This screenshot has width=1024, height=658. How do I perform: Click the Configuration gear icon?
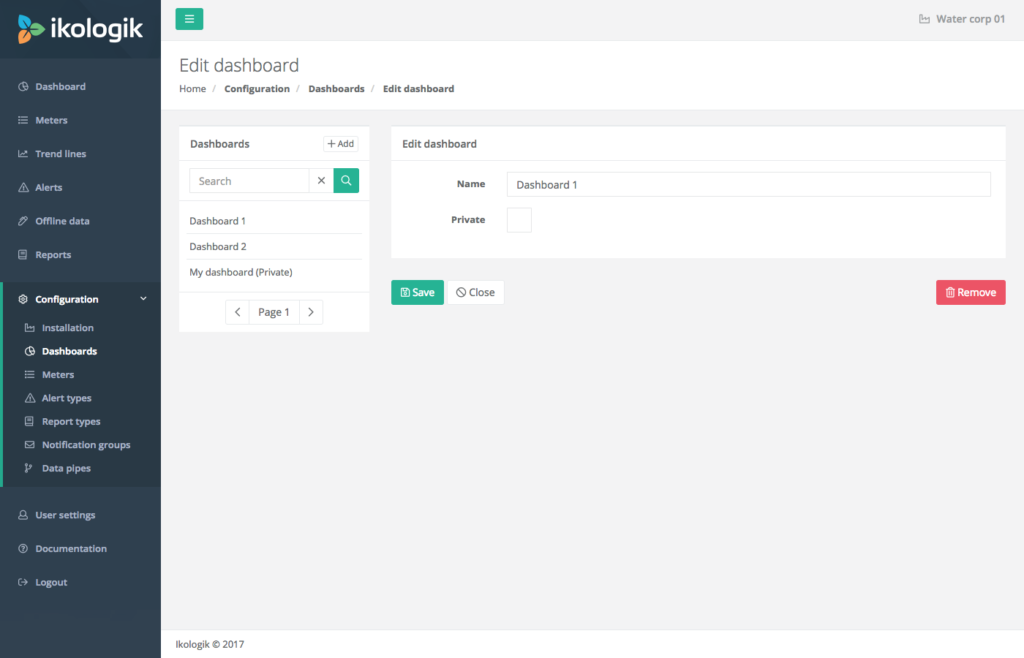click(23, 299)
